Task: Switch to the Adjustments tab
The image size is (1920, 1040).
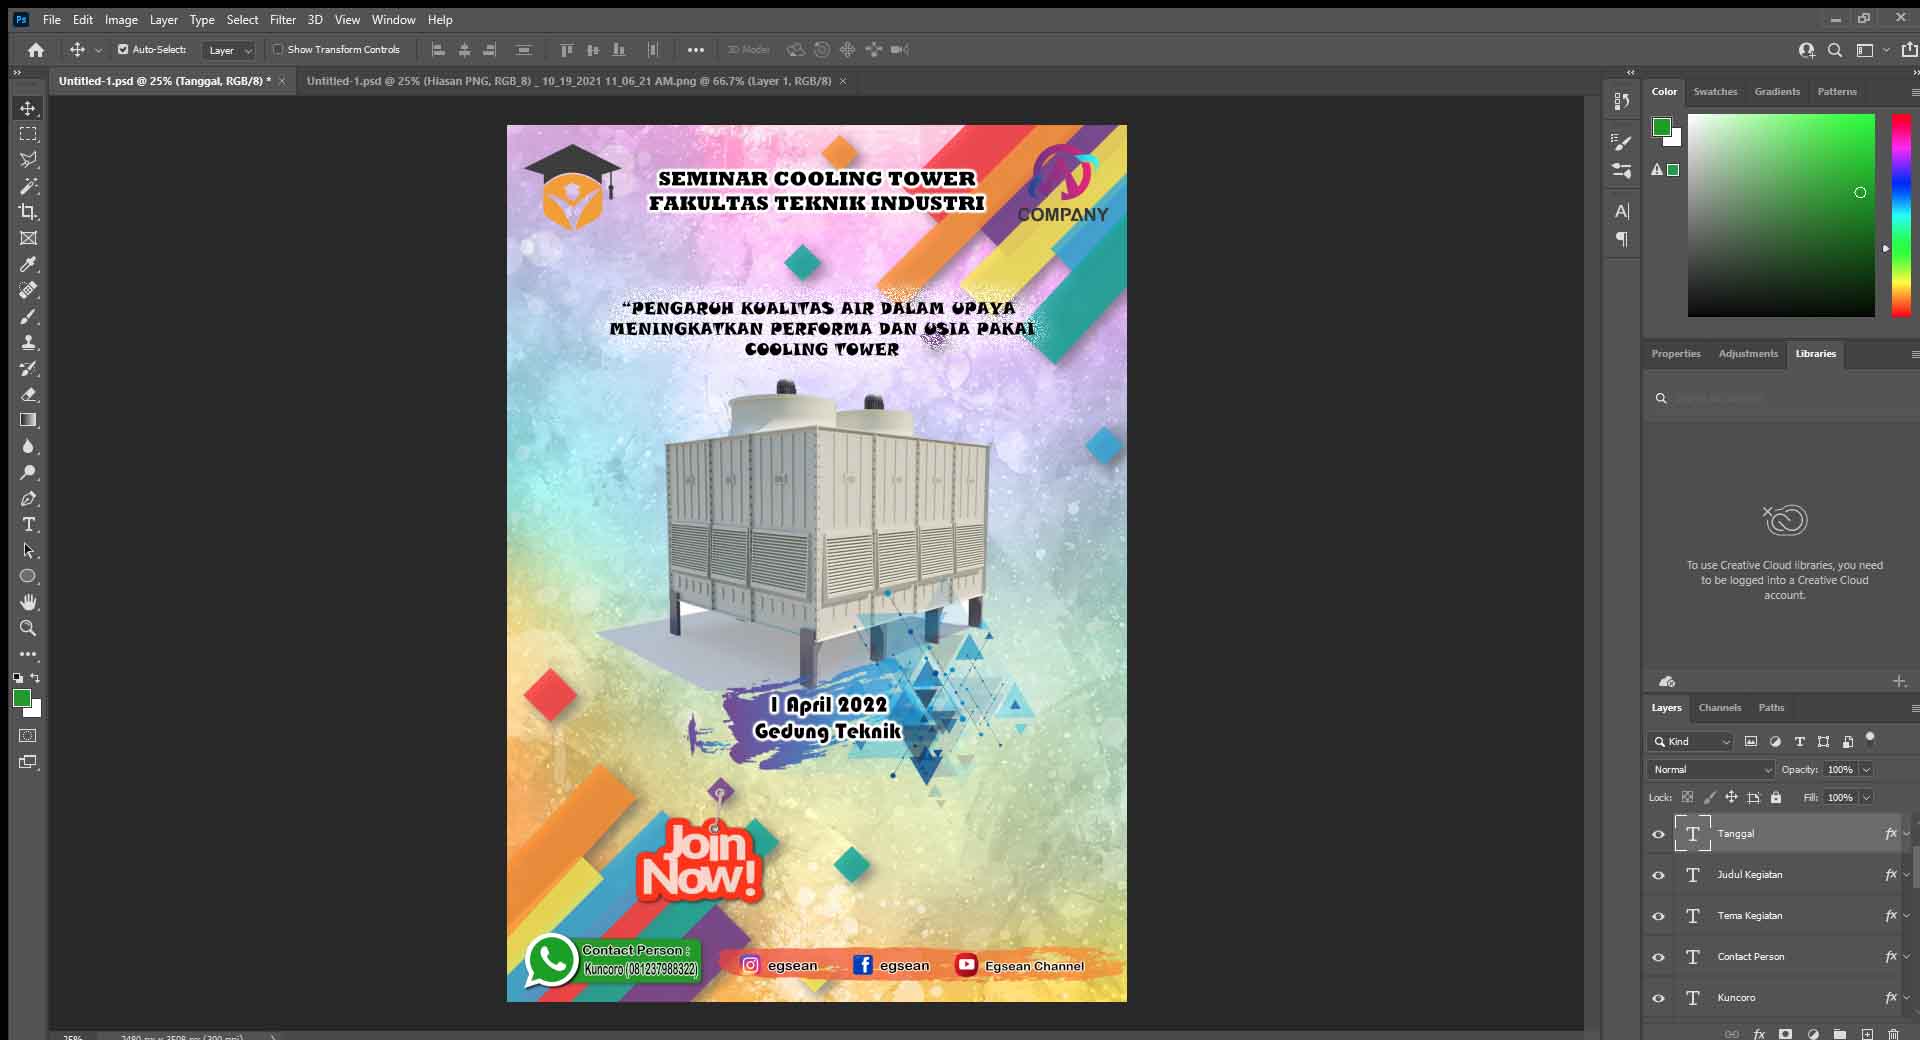Action: click(1748, 353)
